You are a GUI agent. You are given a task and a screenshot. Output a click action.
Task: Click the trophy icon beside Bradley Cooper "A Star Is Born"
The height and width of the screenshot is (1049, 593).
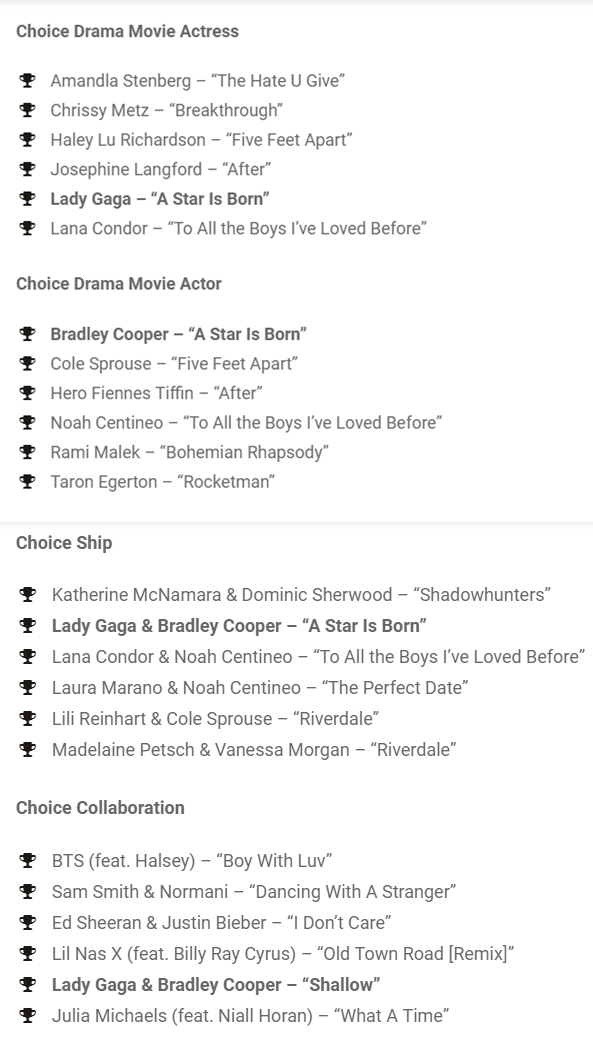27,334
